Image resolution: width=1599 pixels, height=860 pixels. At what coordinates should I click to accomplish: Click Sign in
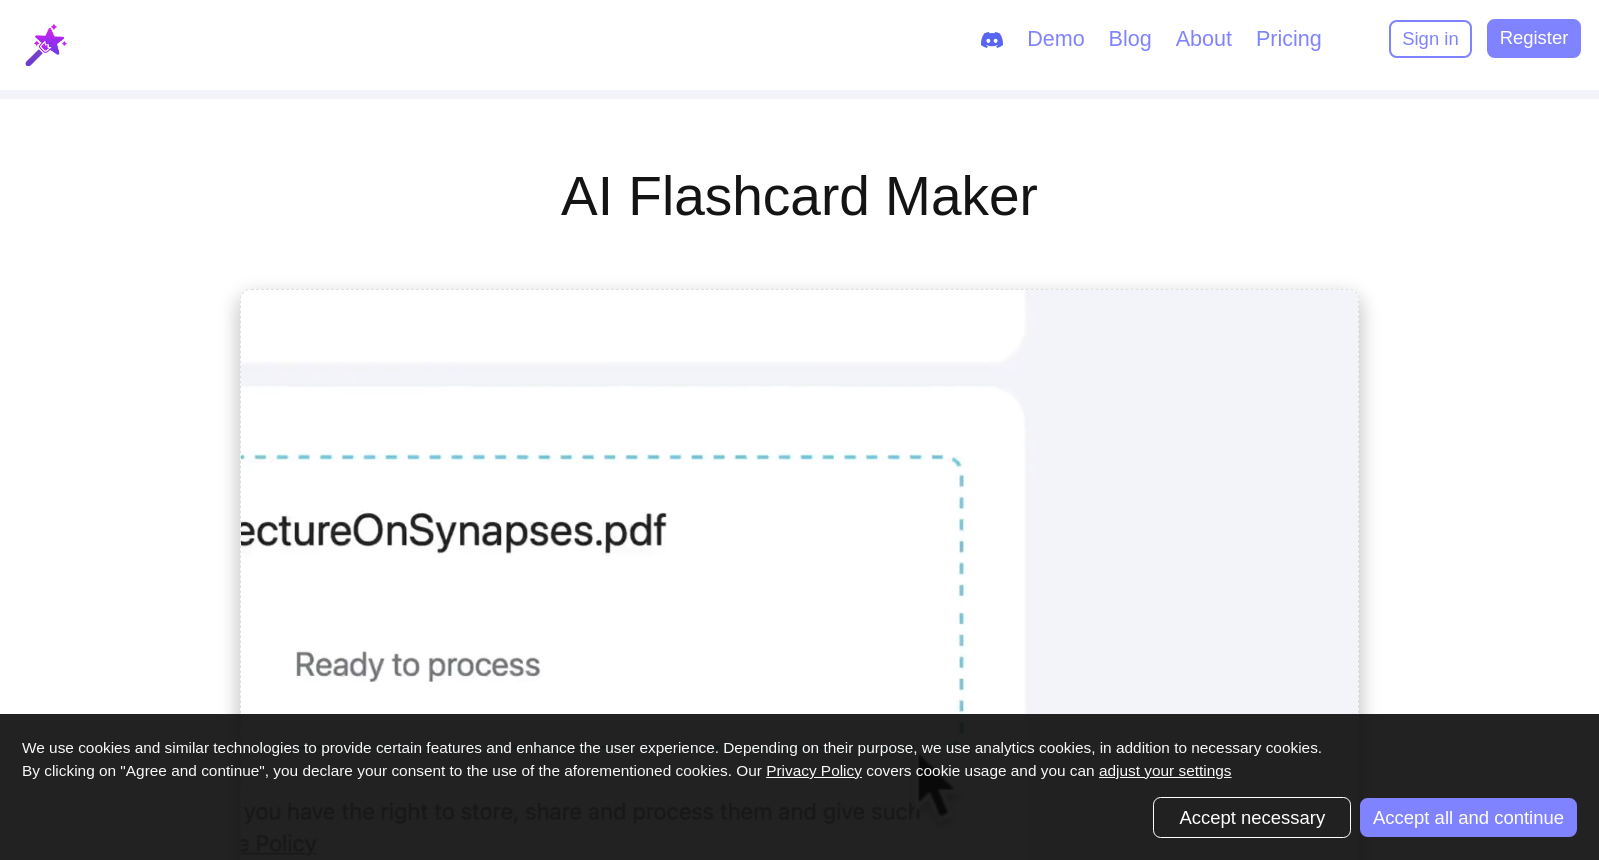[x=1429, y=38]
